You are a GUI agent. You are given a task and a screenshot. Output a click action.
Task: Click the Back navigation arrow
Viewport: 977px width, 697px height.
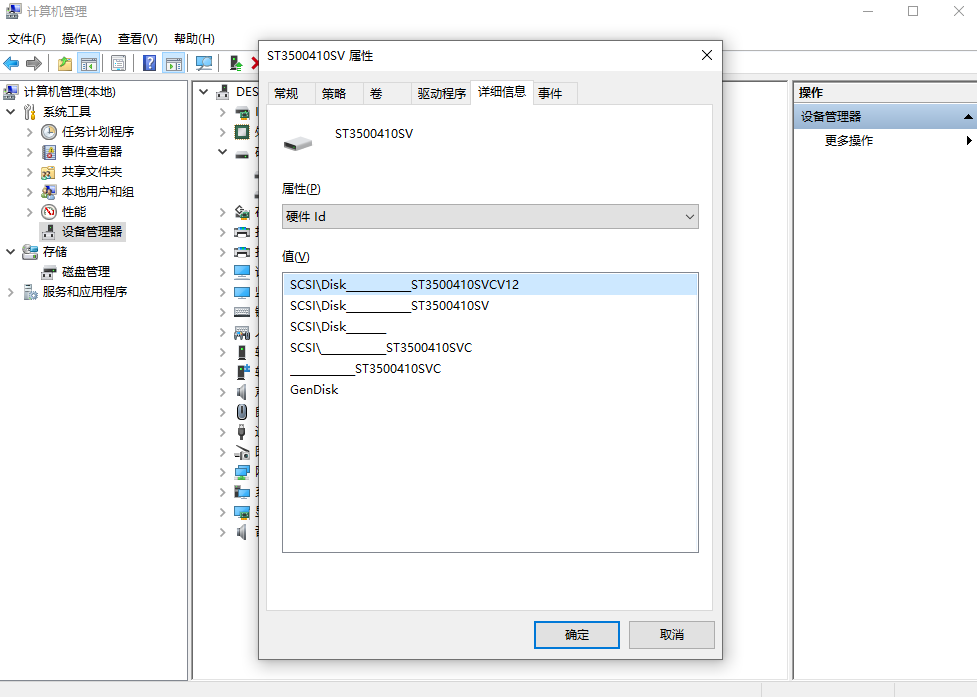[x=12, y=62]
